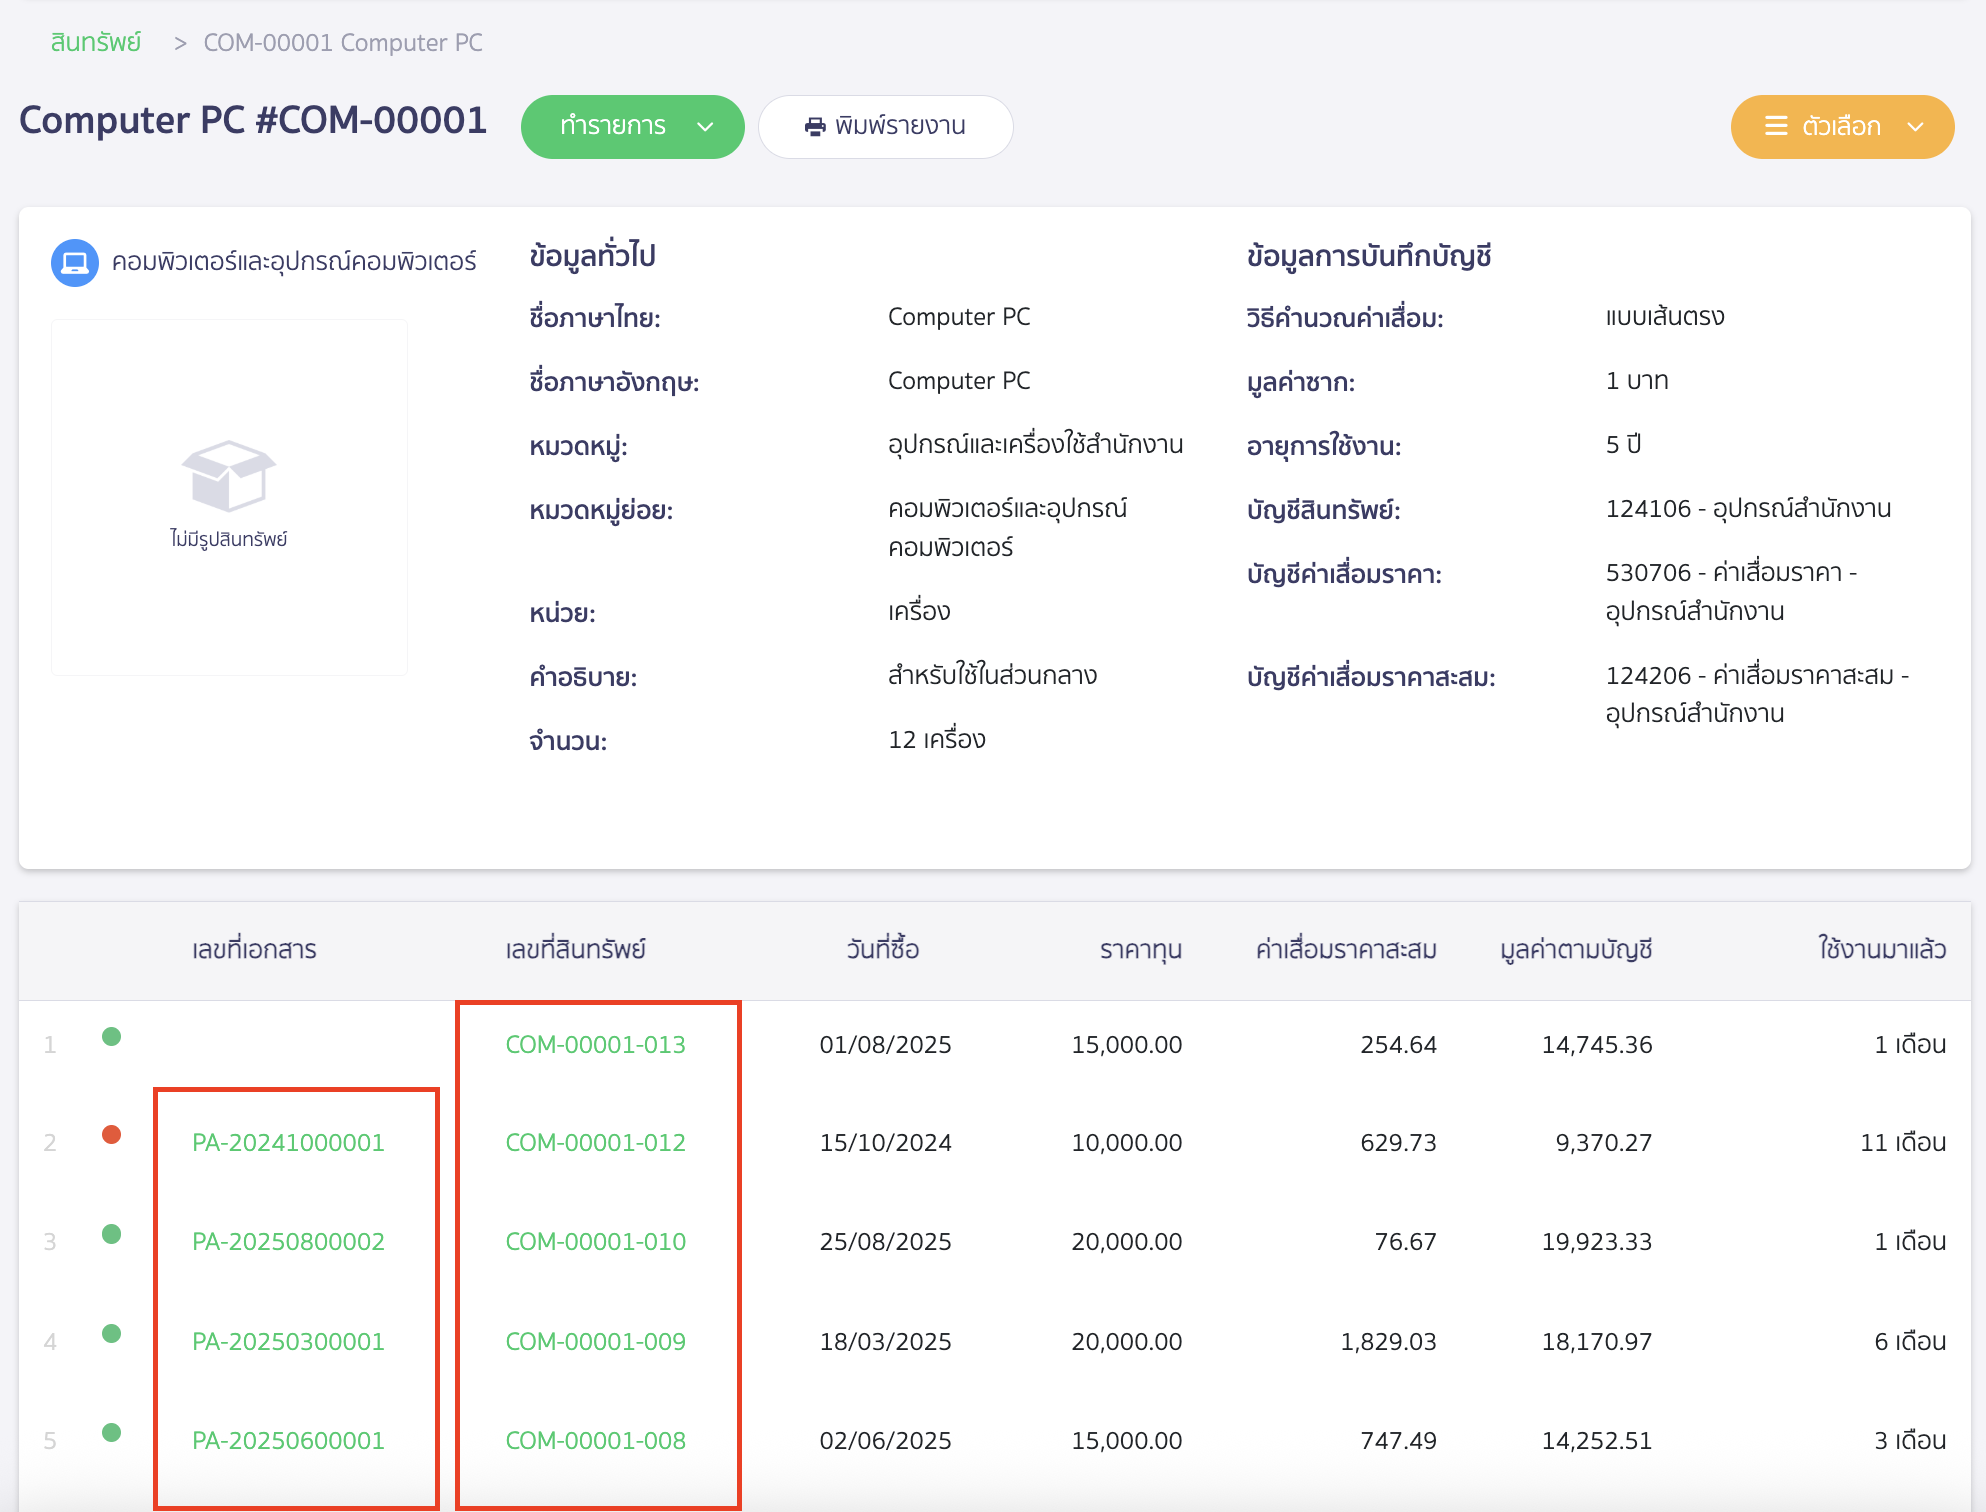The image size is (1986, 1512).
Task: Open the ทำรายการ actions dropdown
Action: [632, 127]
